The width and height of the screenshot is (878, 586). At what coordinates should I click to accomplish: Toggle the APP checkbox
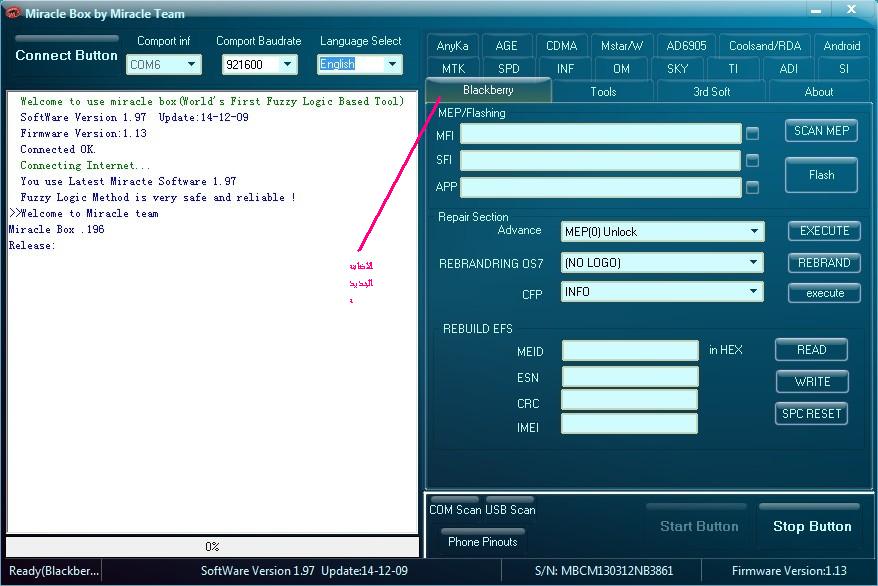[753, 187]
